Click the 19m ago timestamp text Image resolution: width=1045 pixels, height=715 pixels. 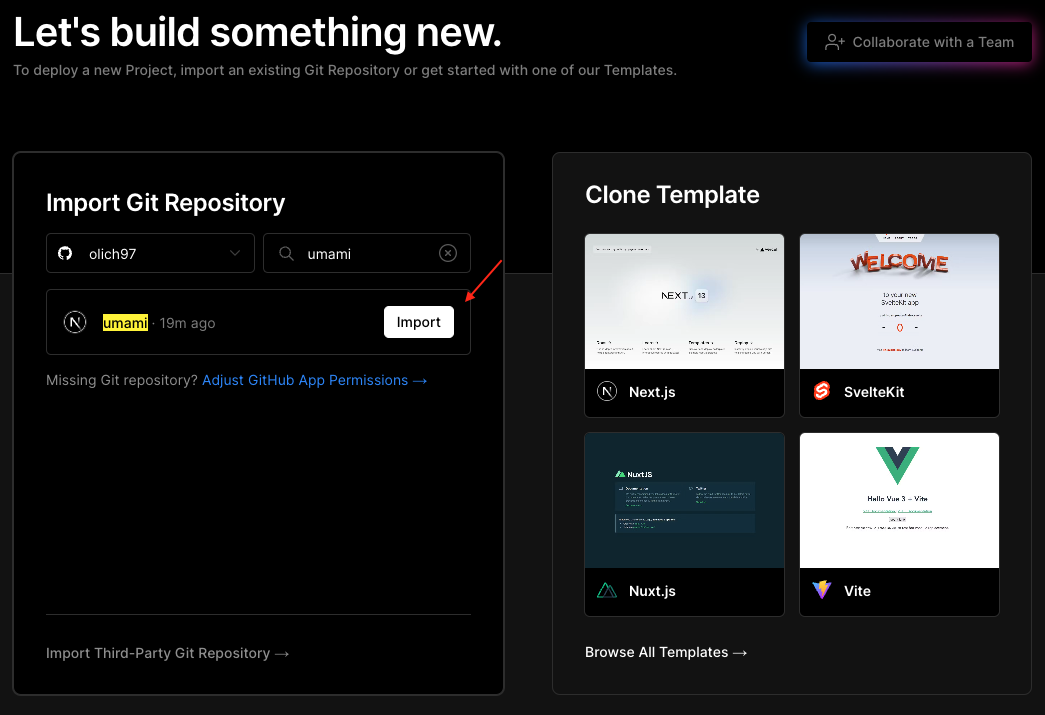(187, 323)
